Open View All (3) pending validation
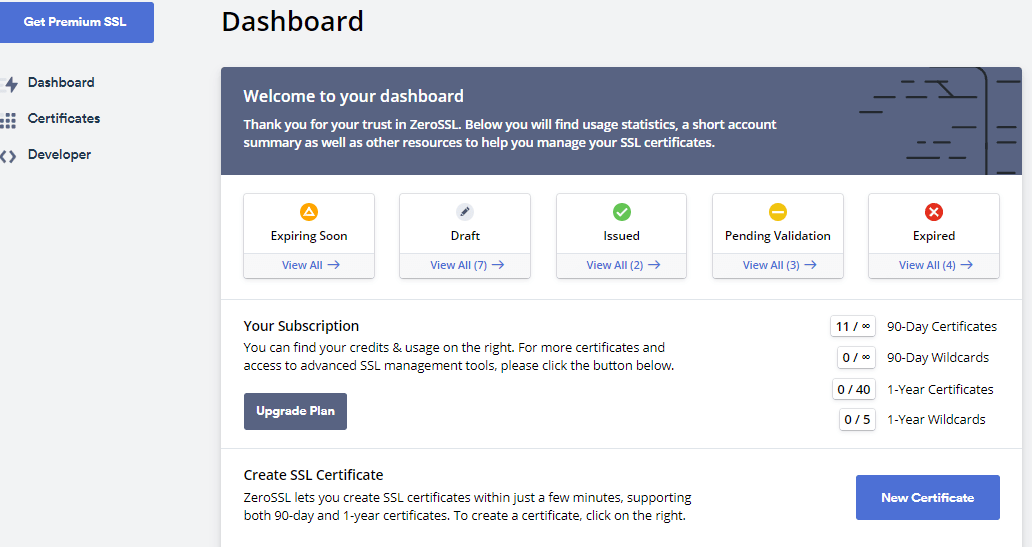The image size is (1032, 547). [779, 265]
